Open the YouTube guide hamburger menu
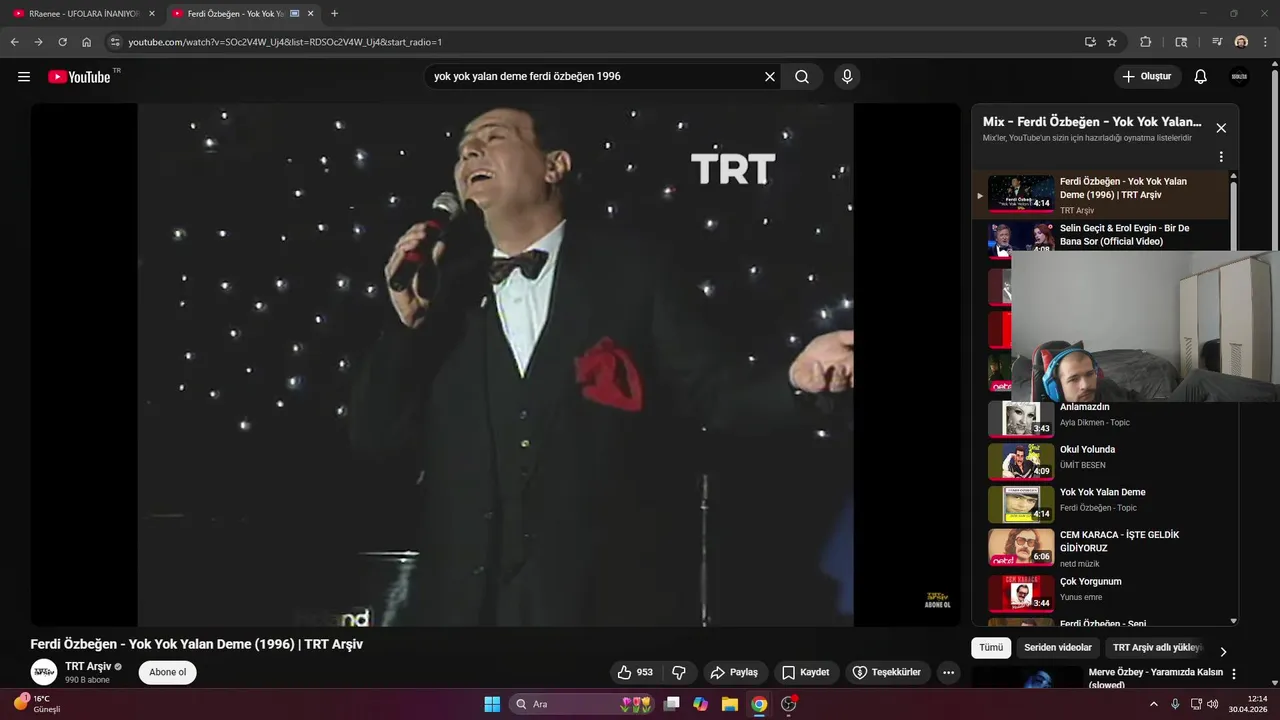 (x=24, y=77)
